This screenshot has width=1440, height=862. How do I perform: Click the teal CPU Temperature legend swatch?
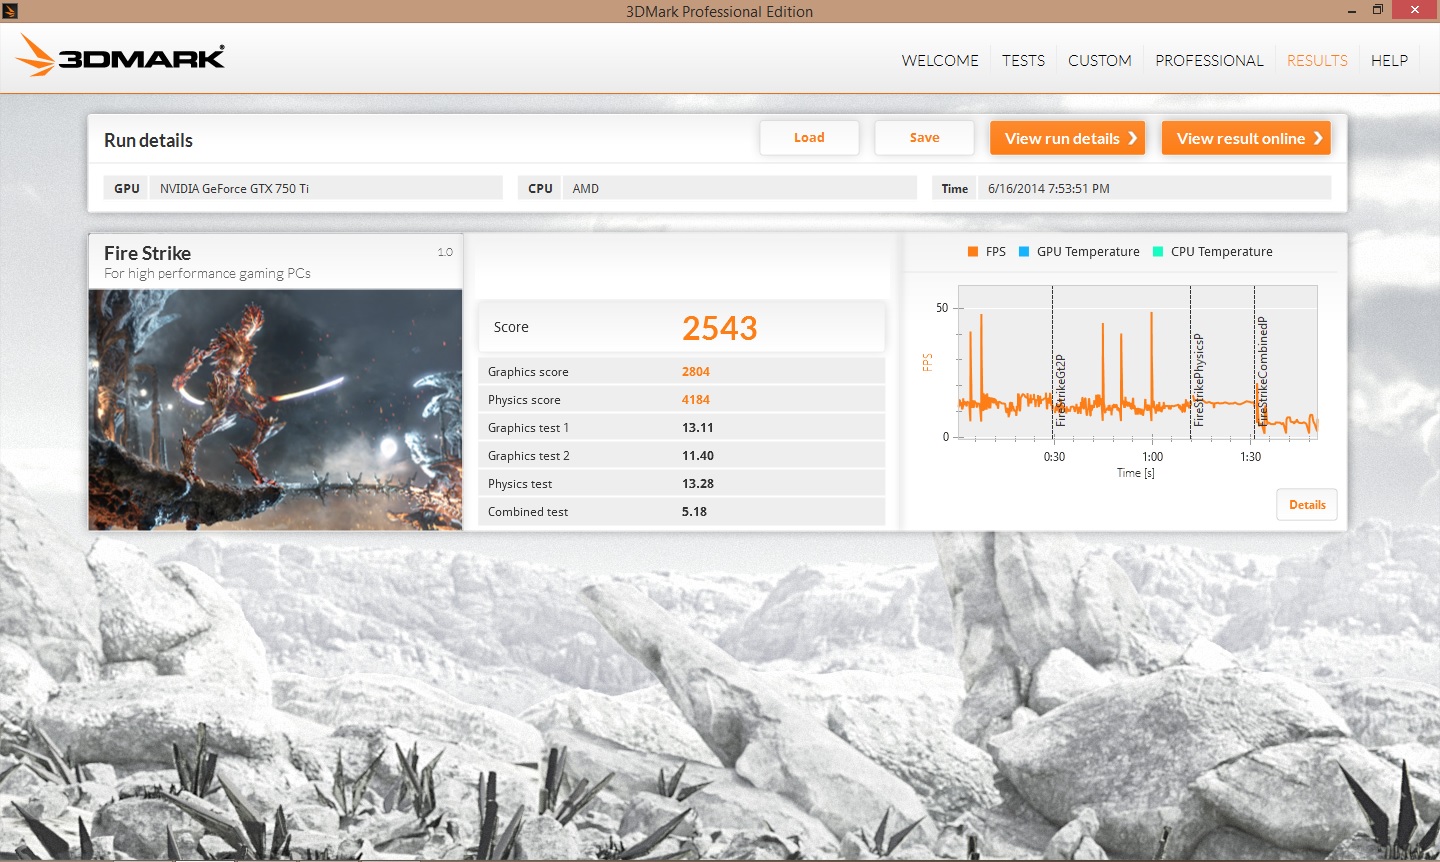(1158, 252)
